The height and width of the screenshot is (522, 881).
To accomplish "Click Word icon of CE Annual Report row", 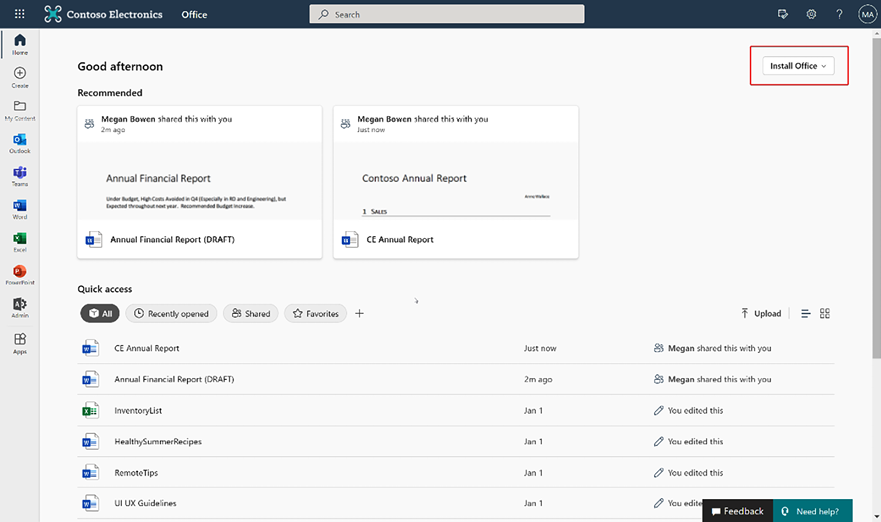I will [x=90, y=348].
